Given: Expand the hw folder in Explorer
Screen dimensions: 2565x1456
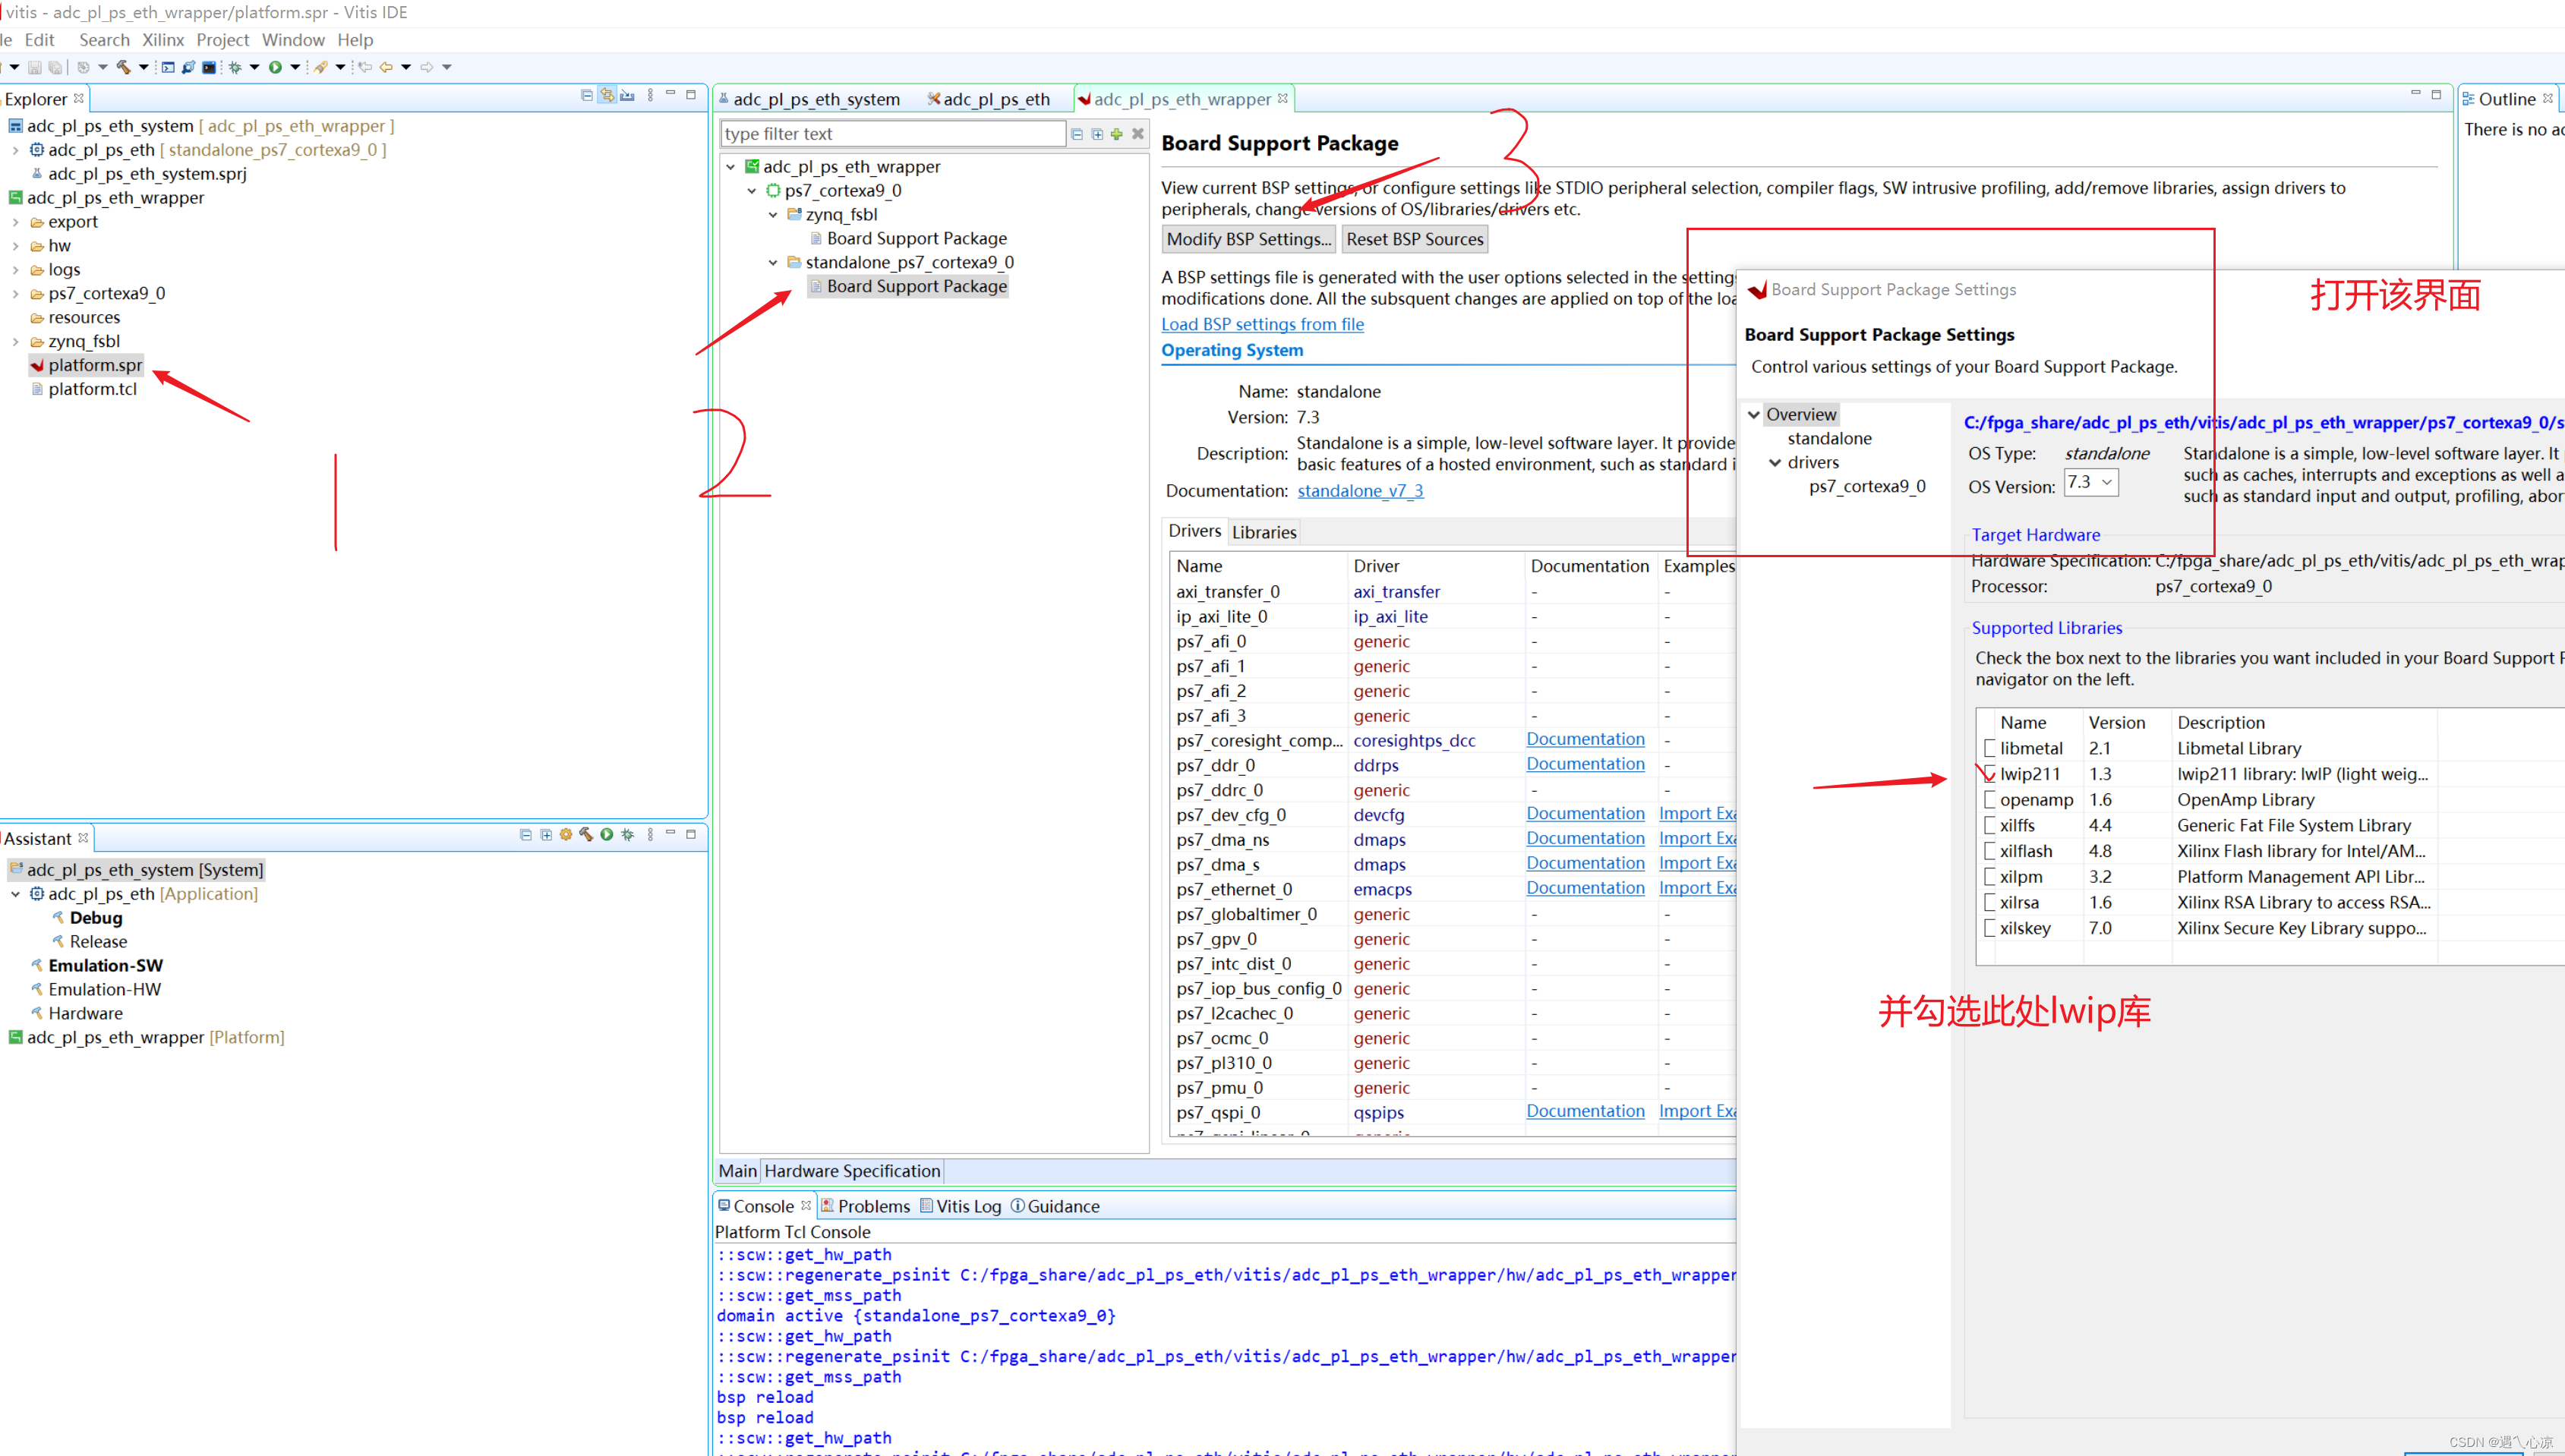Looking at the screenshot, I should pos(15,246).
